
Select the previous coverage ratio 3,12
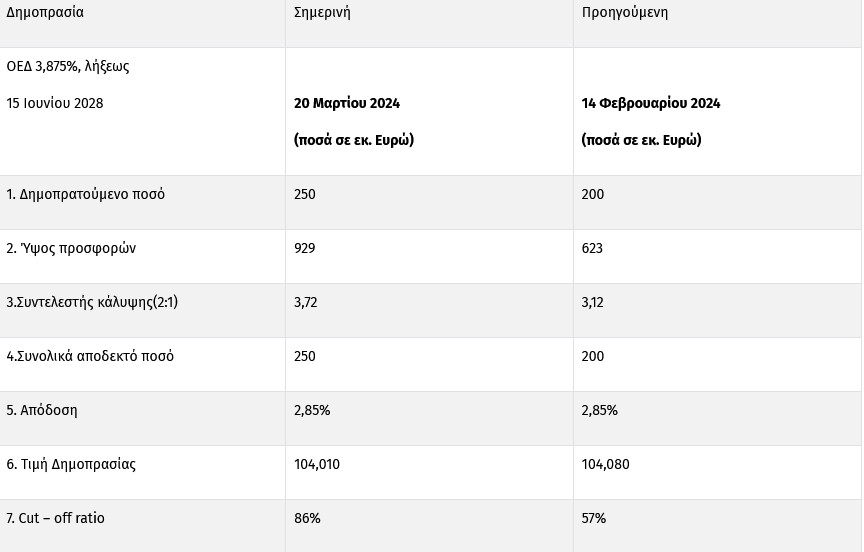tap(592, 302)
